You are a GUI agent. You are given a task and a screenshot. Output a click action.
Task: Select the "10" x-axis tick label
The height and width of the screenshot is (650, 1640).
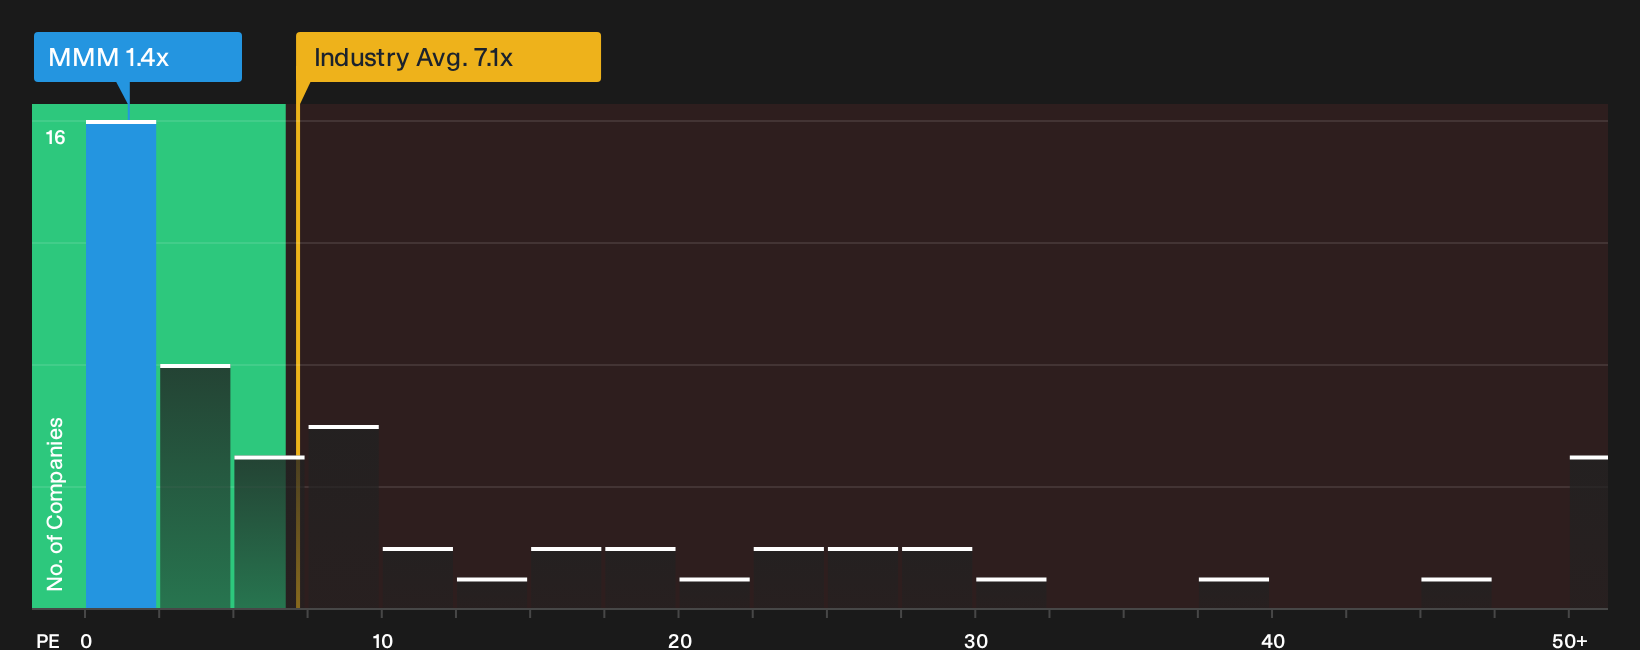click(382, 640)
